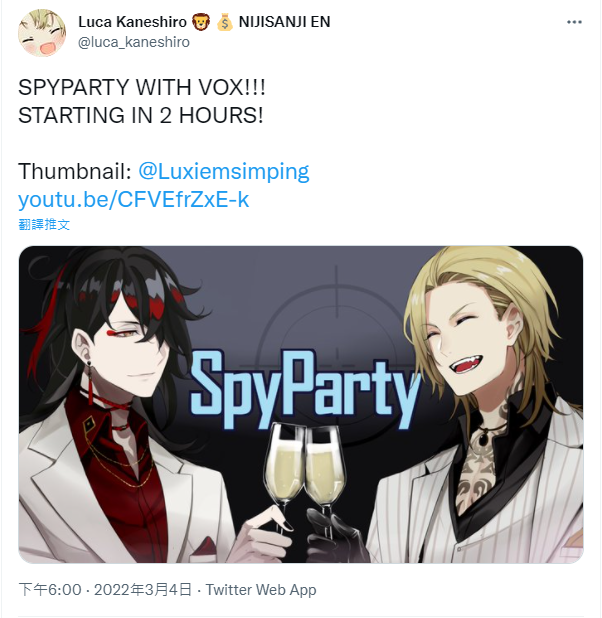Open the tweet timestamp 下午6:00 2022年3月4日
This screenshot has width=602, height=618.
(105, 590)
